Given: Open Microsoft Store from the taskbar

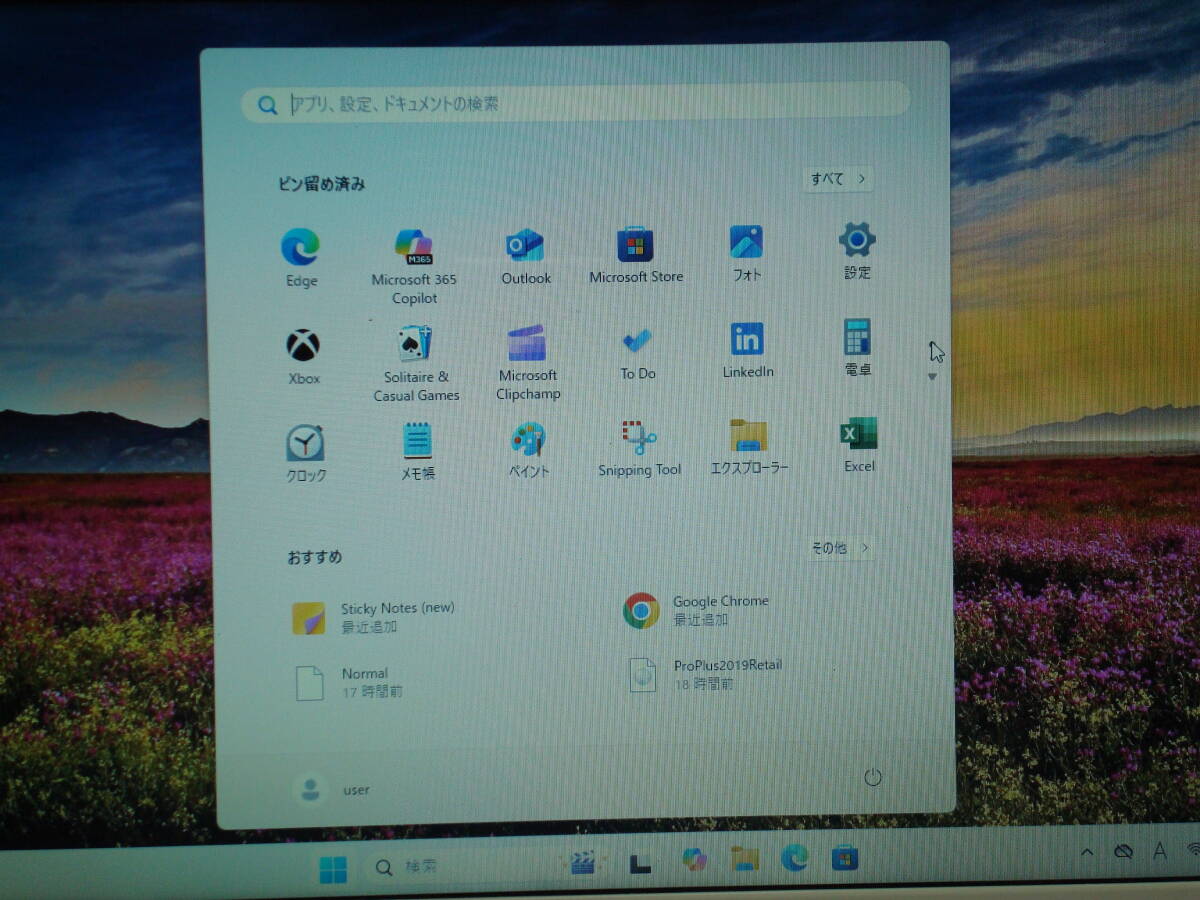Looking at the screenshot, I should coord(846,857).
